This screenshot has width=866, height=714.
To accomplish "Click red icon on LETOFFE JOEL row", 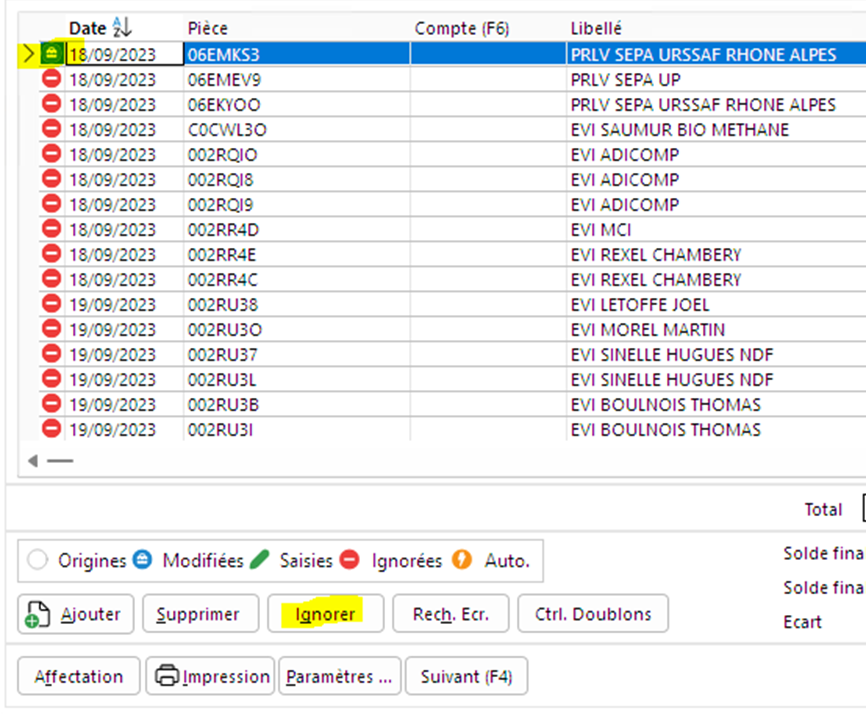I will (x=51, y=304).
